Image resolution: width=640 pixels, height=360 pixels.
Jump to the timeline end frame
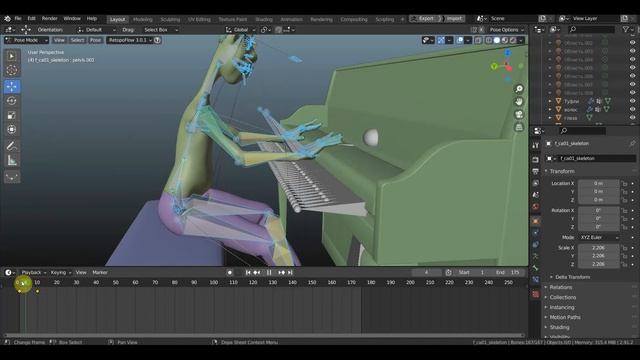tap(290, 273)
